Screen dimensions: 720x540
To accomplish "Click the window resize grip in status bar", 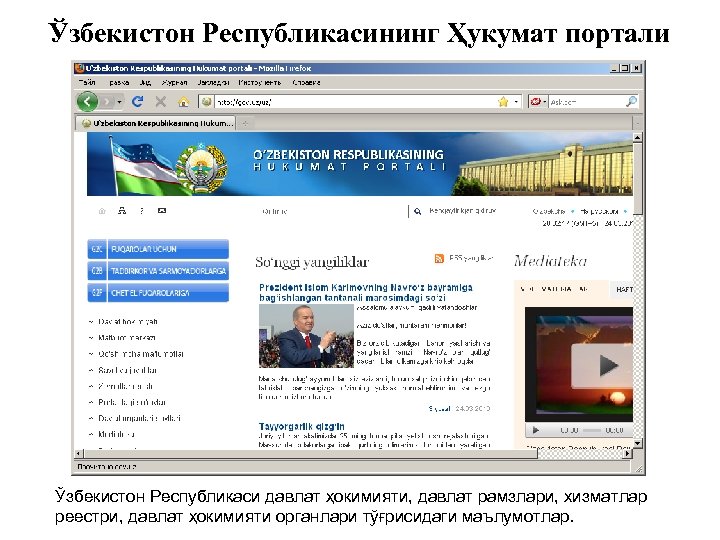I will (x=639, y=468).
